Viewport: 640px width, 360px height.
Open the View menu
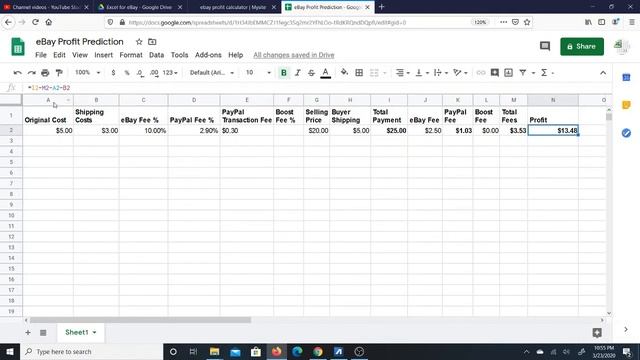coord(80,55)
